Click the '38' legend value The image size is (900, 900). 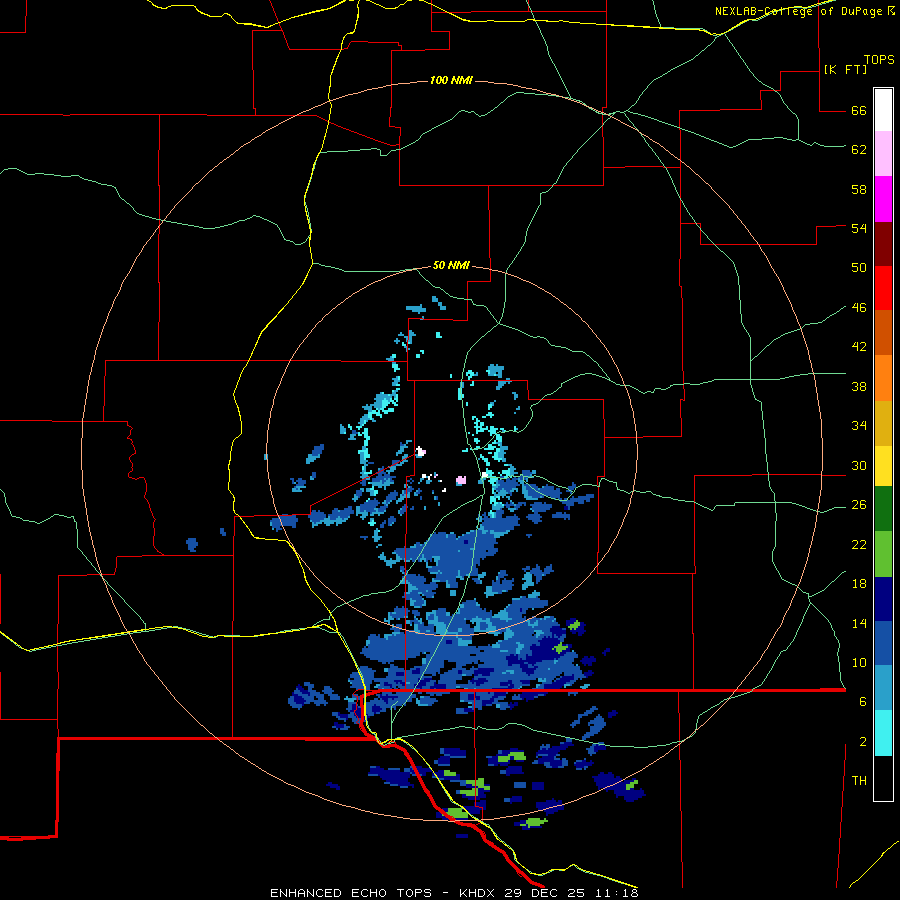859,386
